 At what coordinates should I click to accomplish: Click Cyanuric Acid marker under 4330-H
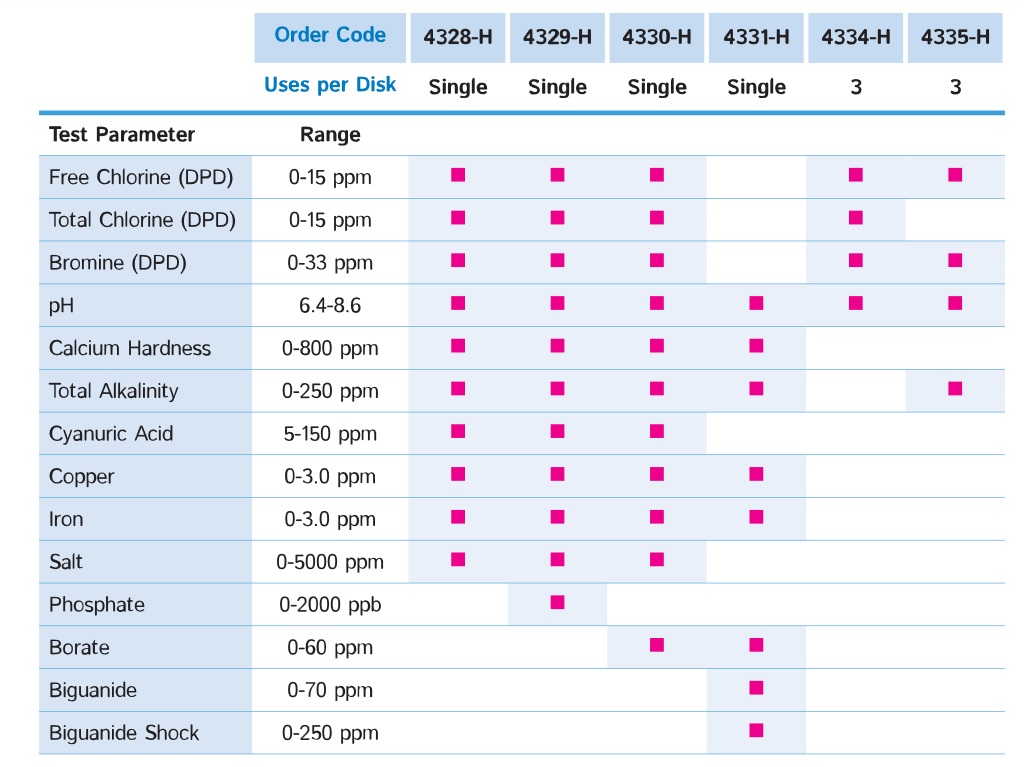click(x=657, y=431)
